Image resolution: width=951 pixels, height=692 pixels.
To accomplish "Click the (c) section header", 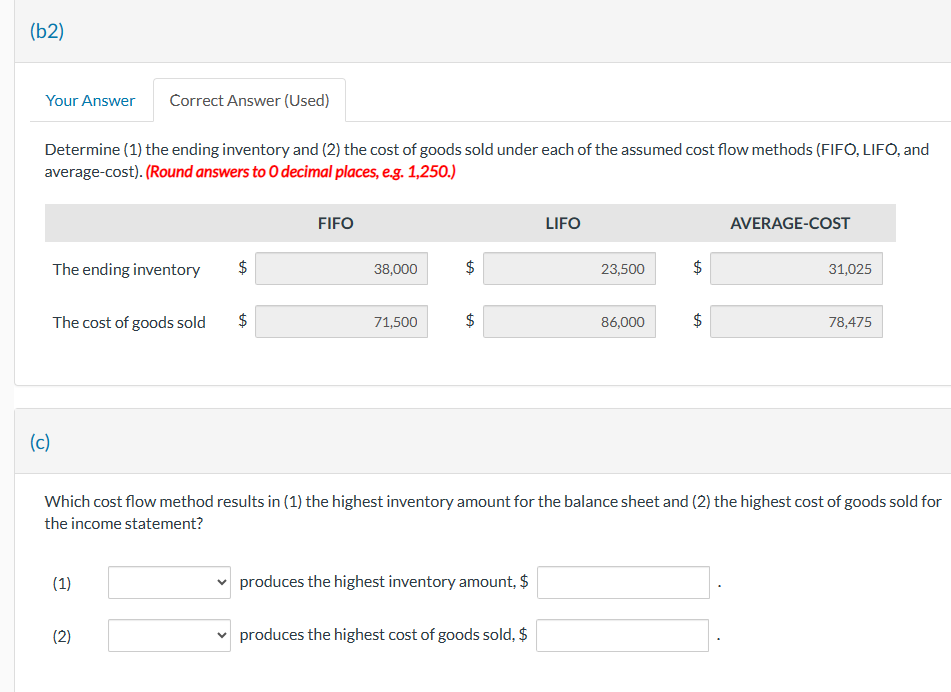I will pyautogui.click(x=38, y=441).
